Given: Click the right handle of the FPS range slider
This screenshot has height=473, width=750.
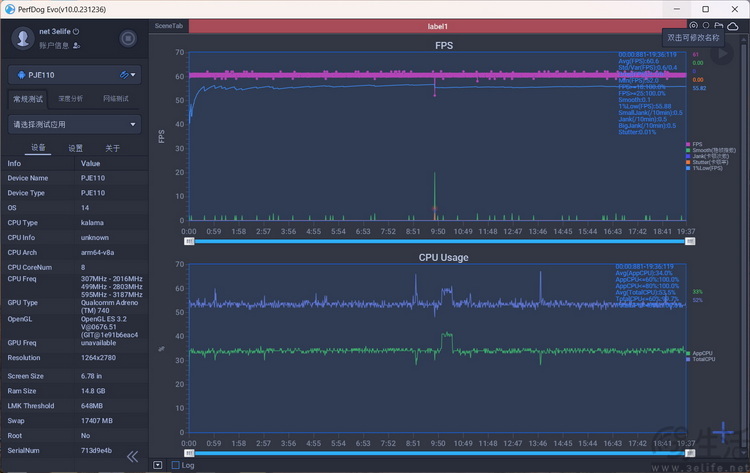Looking at the screenshot, I should pos(690,242).
